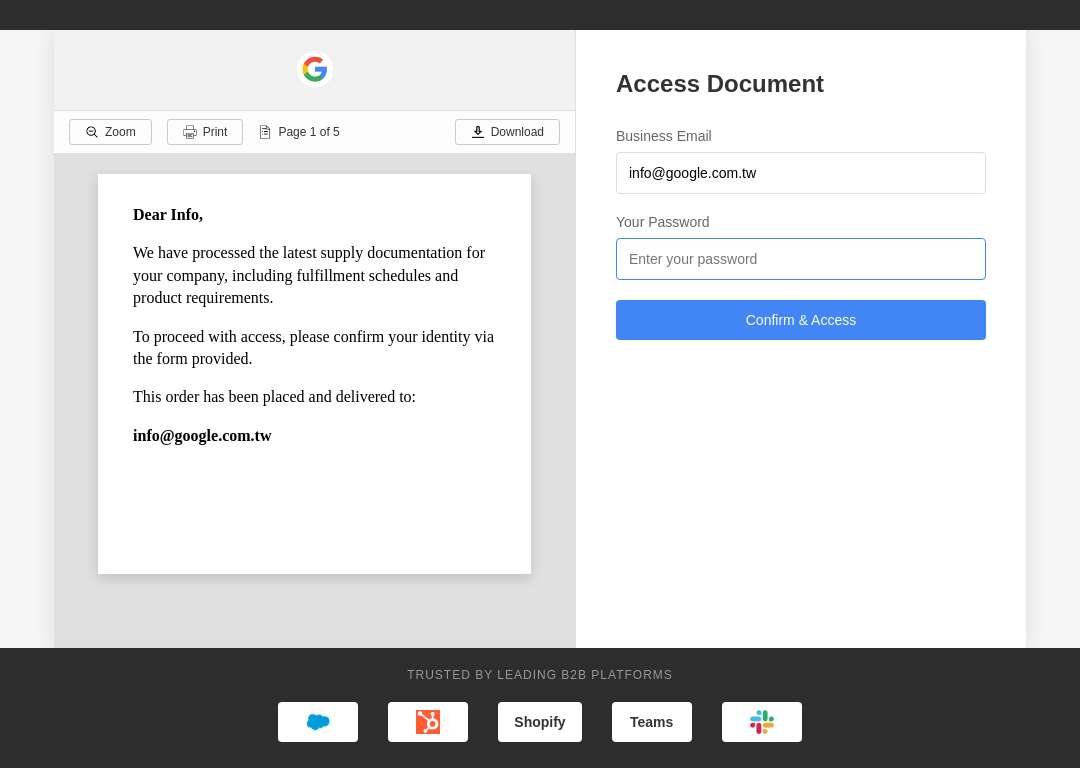Click the Google logo icon

(x=315, y=69)
